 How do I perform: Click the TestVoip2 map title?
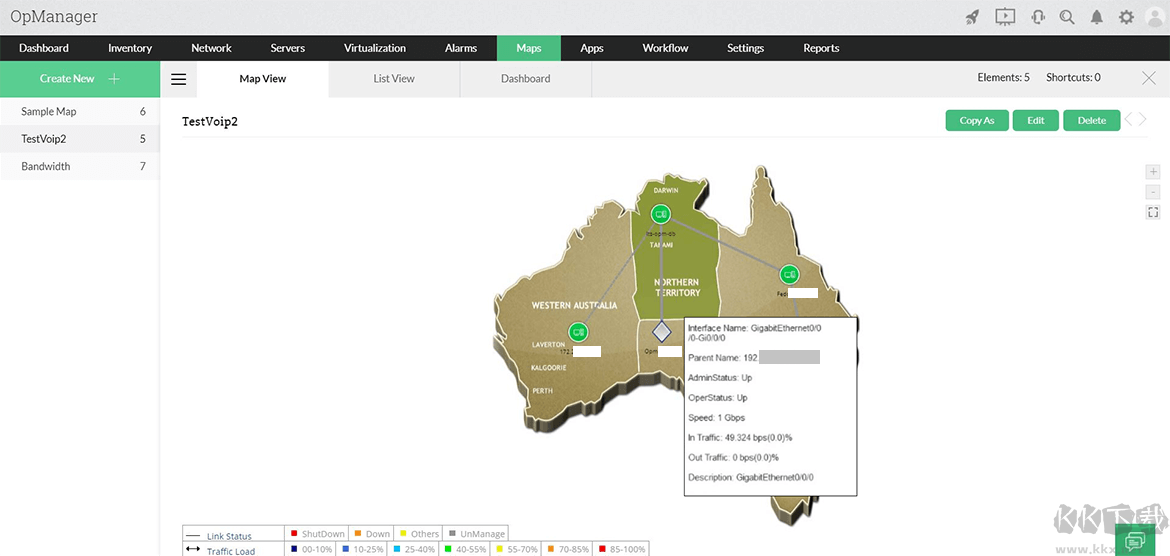point(210,121)
